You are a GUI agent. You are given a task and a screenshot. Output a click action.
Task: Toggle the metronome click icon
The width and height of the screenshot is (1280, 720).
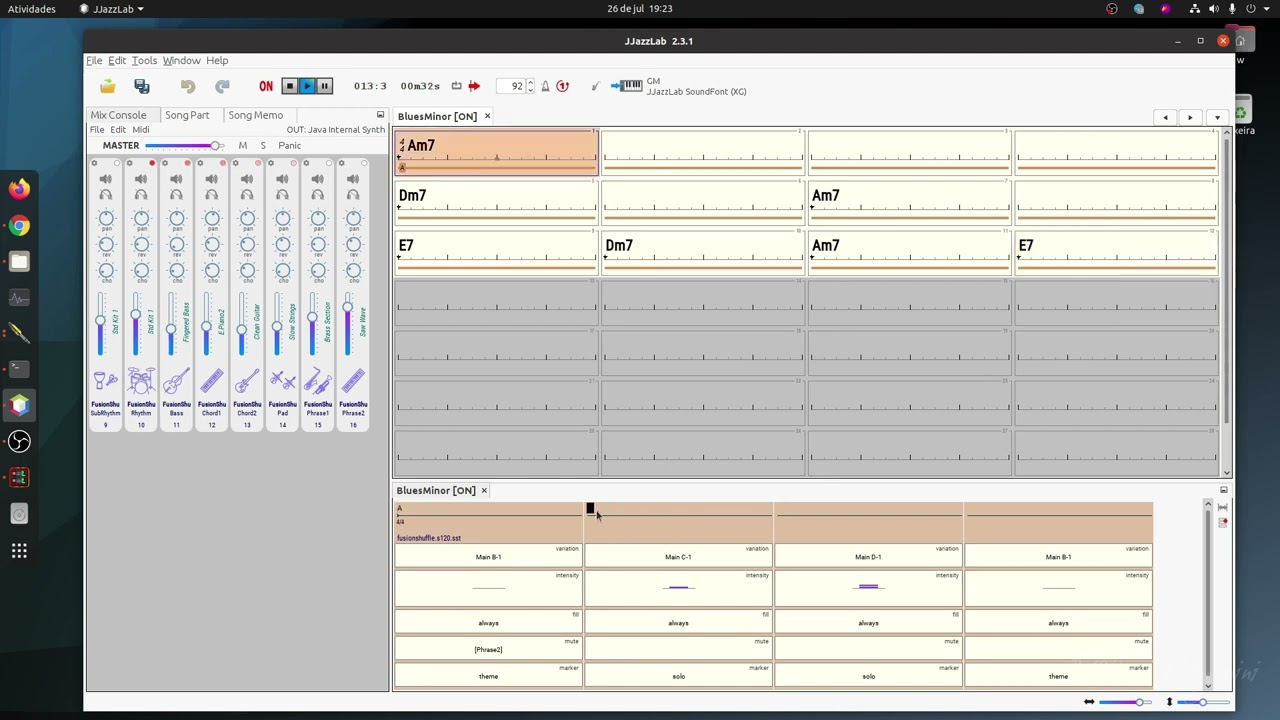point(545,86)
